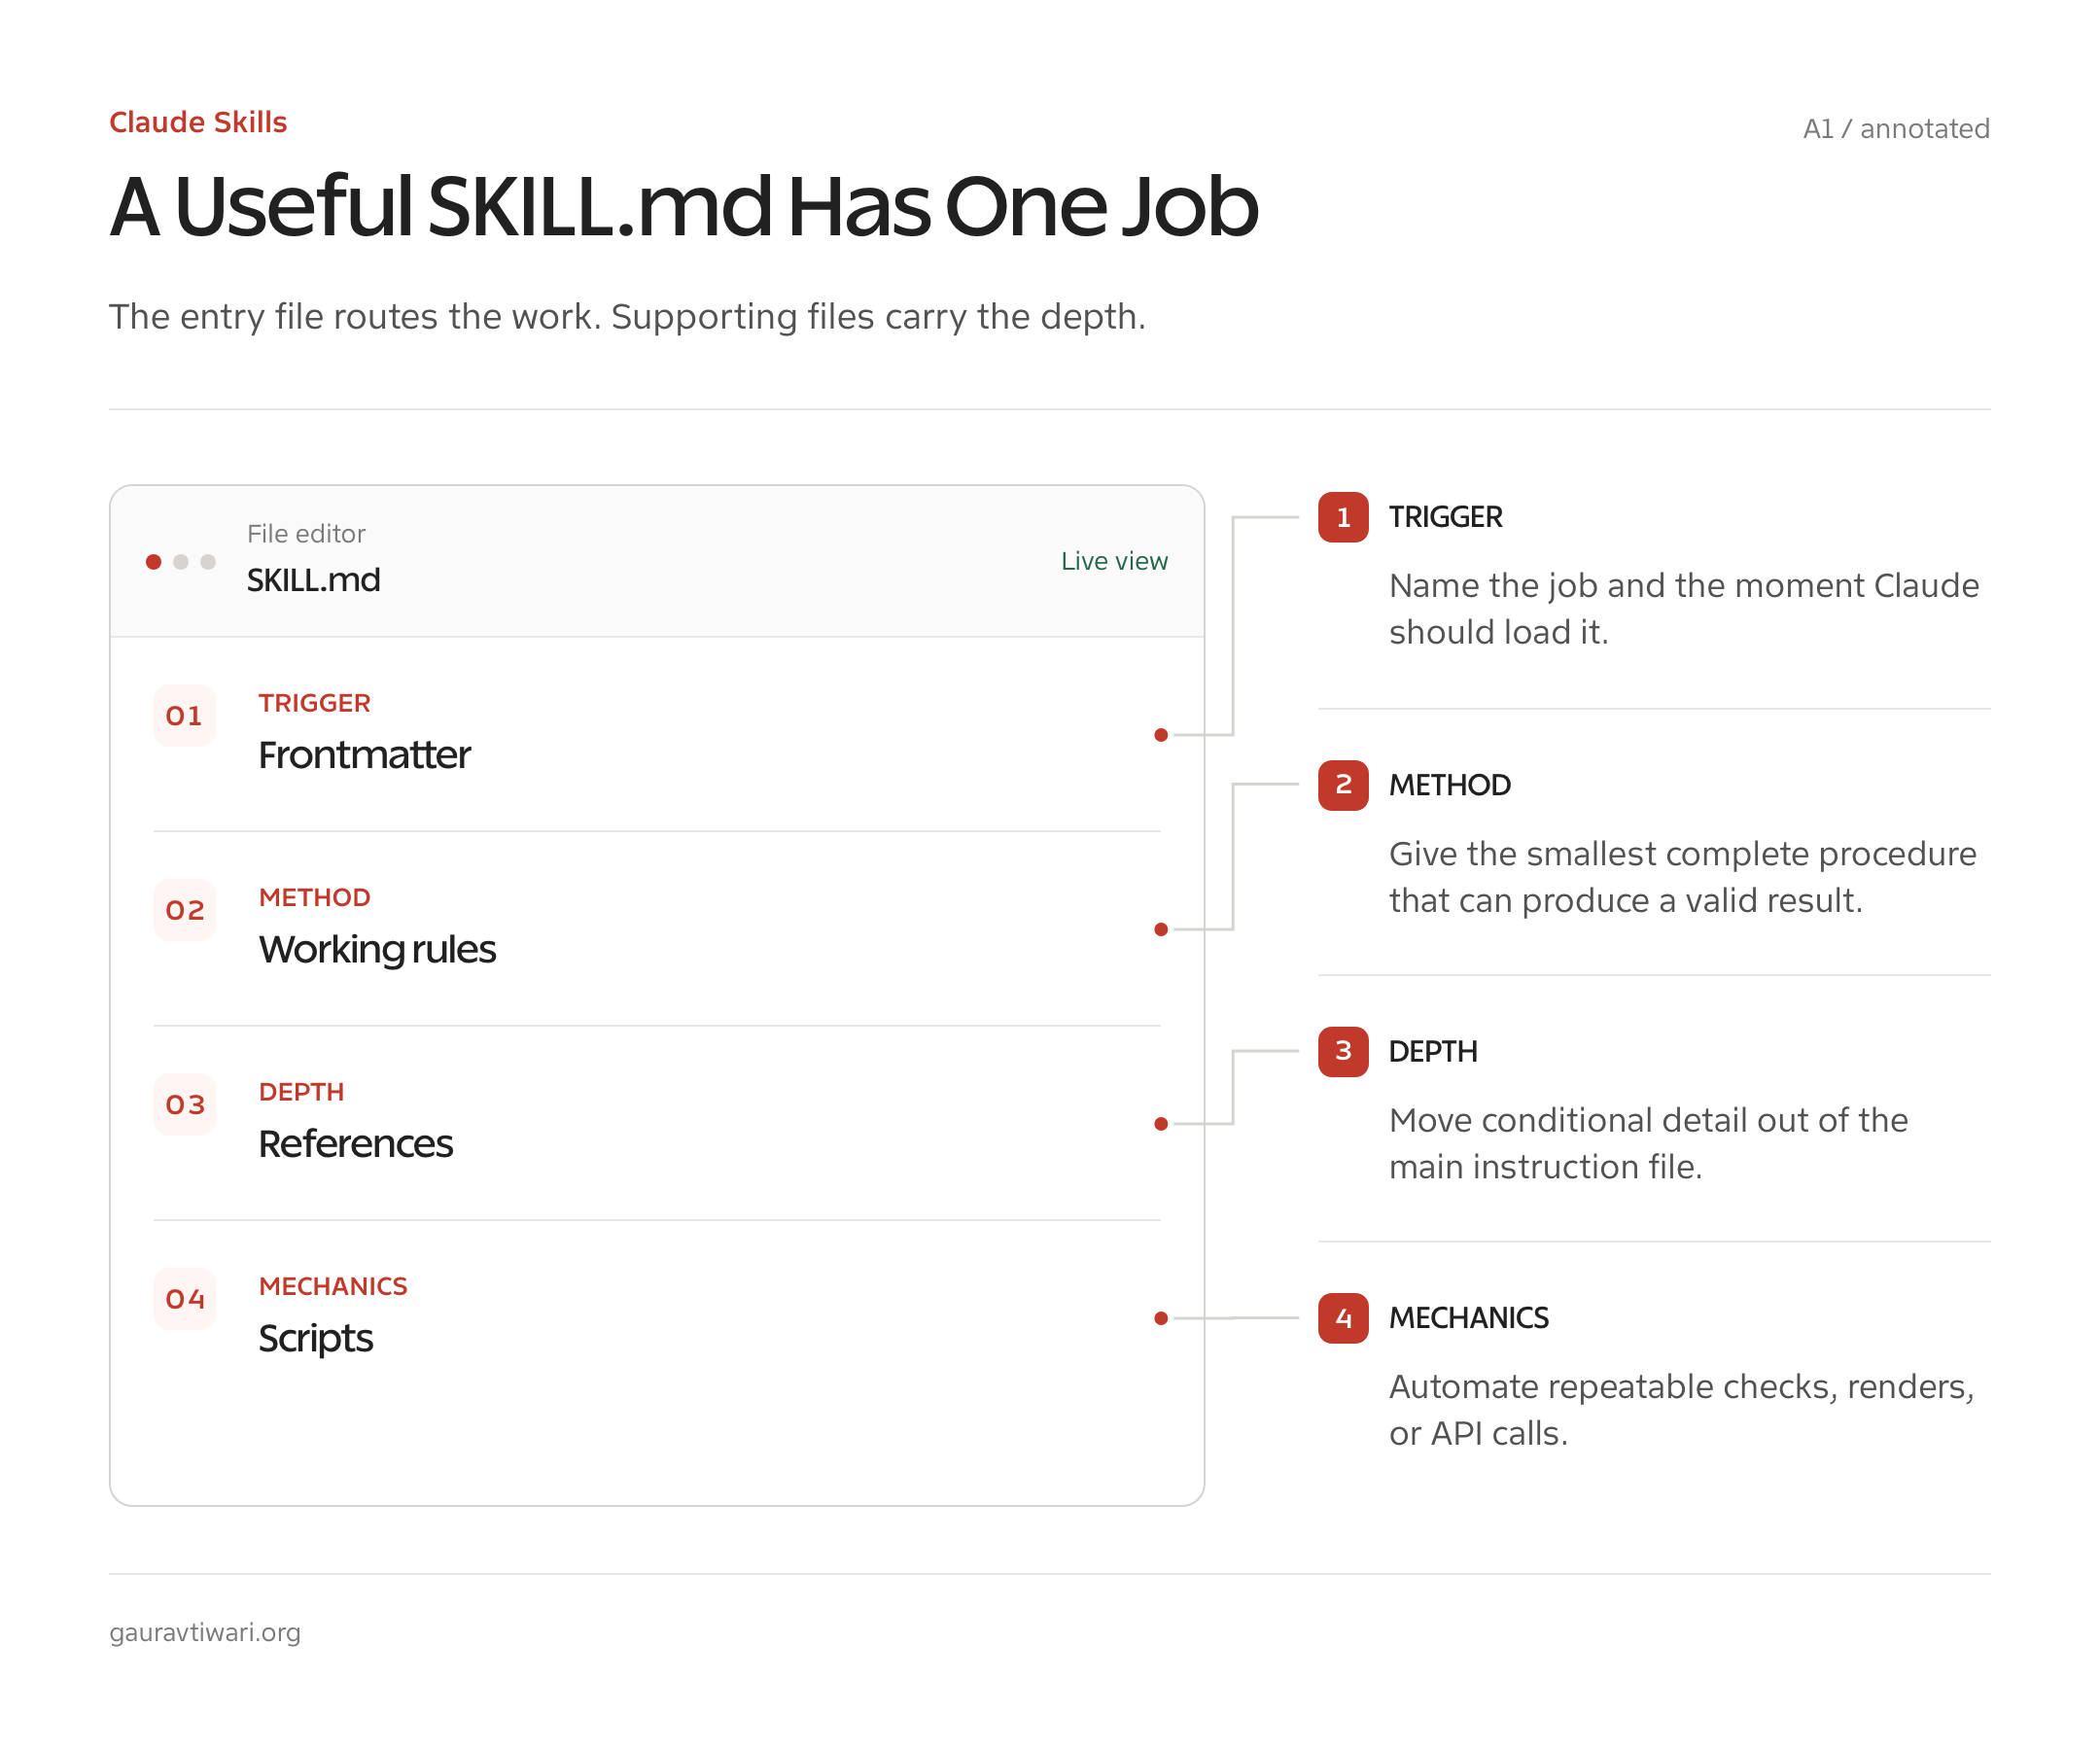Select the Scripts row title

tap(315, 1339)
